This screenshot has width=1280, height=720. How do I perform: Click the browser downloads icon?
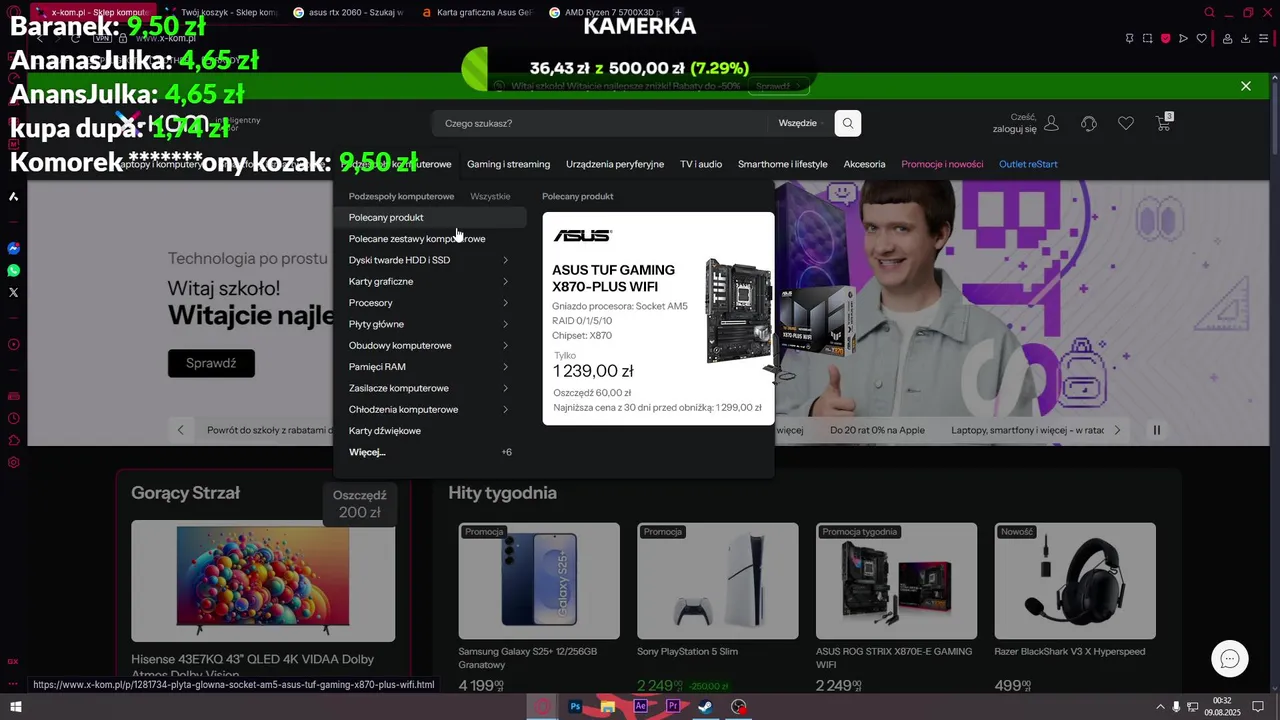tap(1245, 39)
